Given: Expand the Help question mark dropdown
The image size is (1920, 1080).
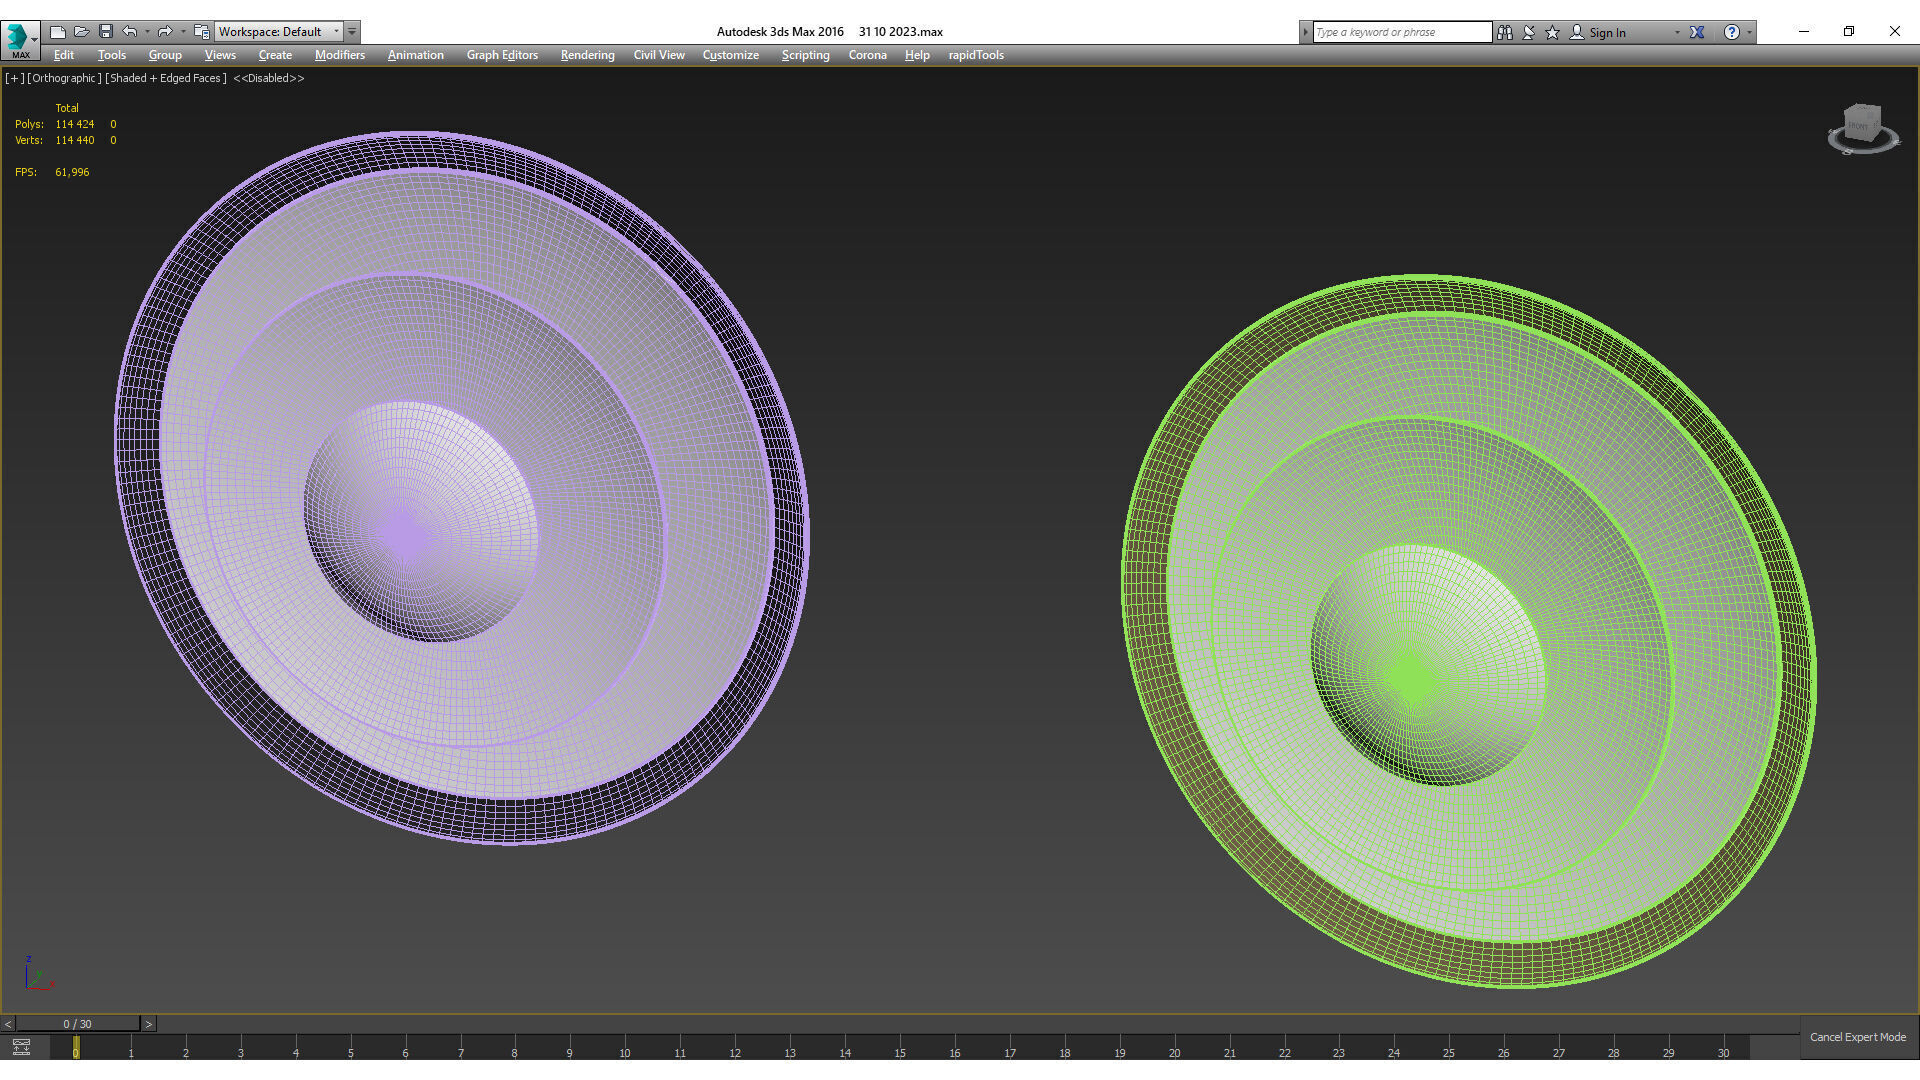Looking at the screenshot, I should click(1749, 32).
